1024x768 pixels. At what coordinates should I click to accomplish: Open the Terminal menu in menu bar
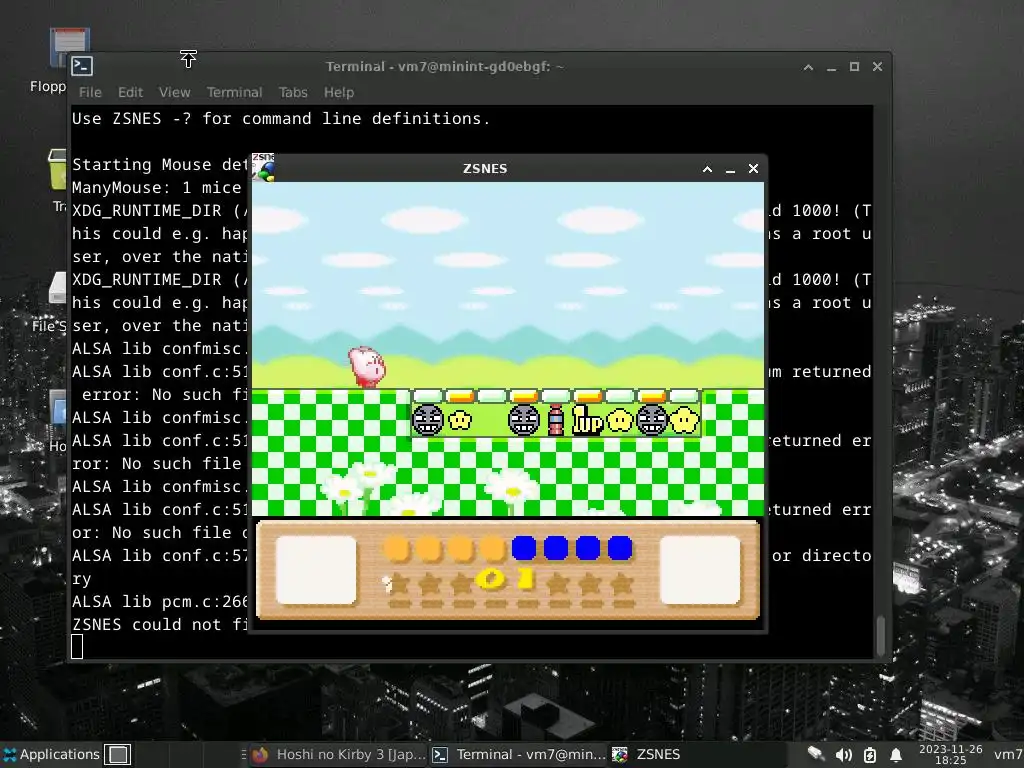[x=234, y=92]
